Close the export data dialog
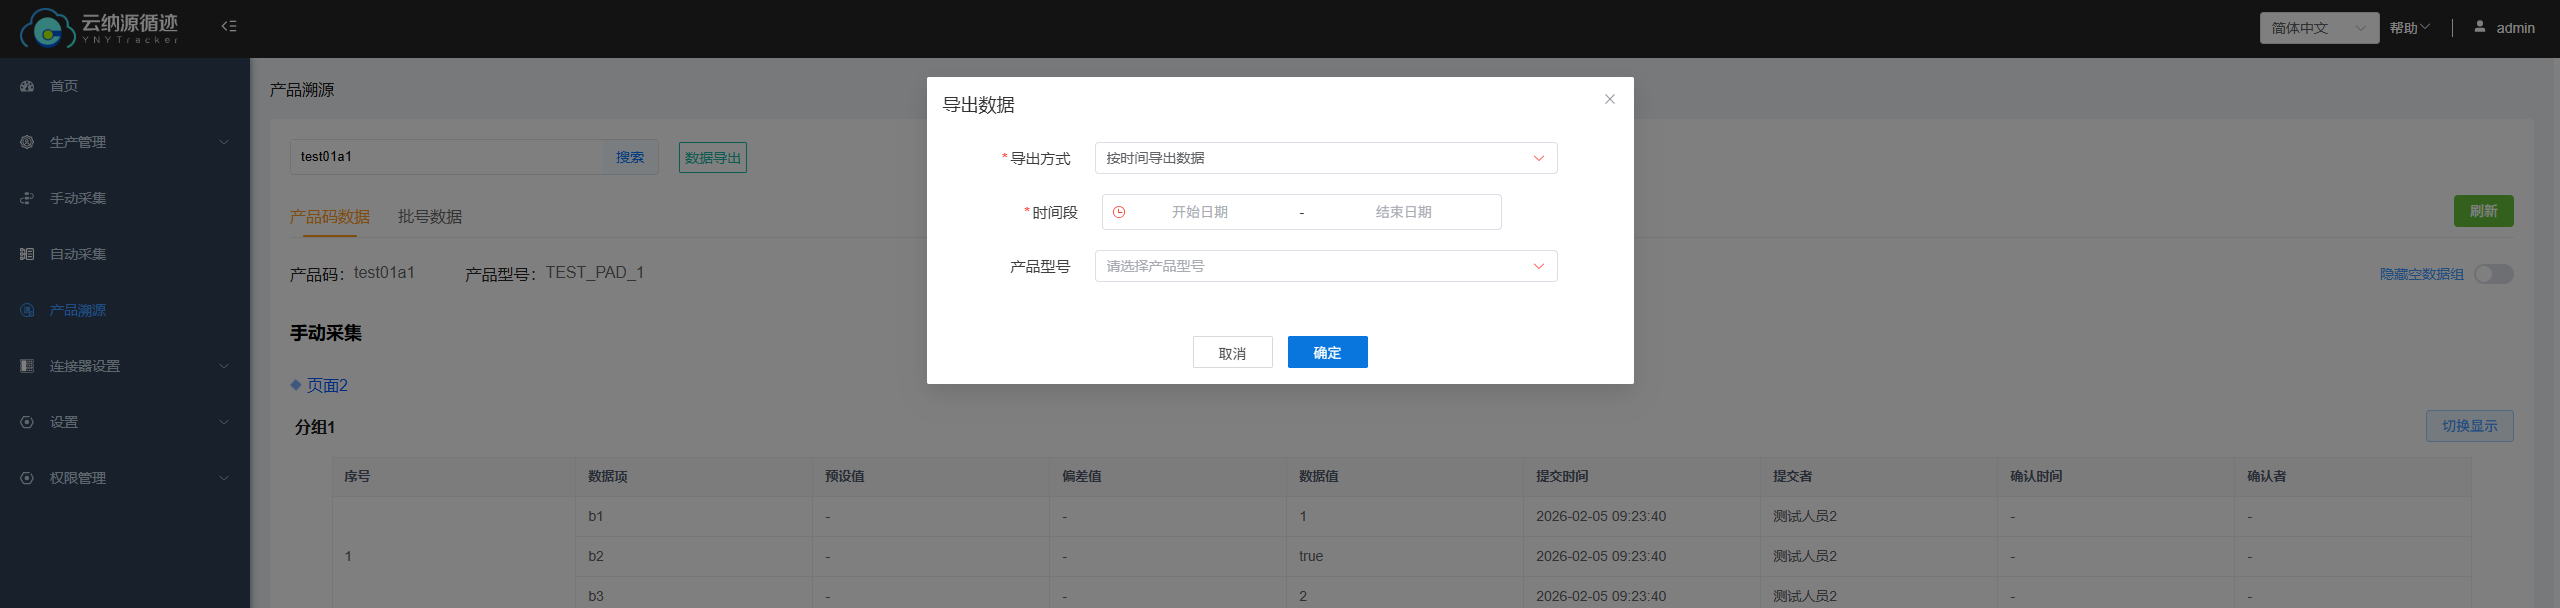The height and width of the screenshot is (608, 2560). click(x=1609, y=99)
